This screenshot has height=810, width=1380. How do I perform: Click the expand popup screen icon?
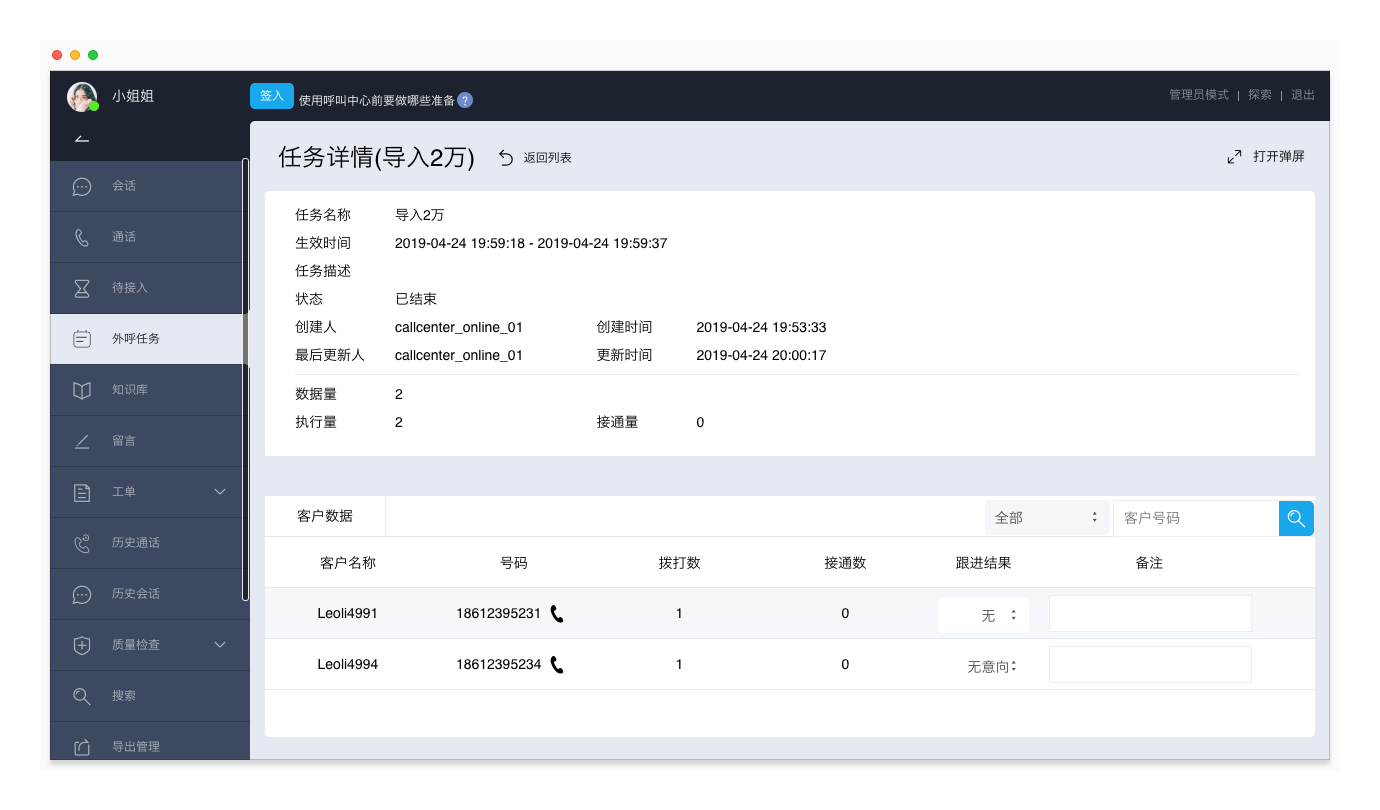(x=1234, y=157)
